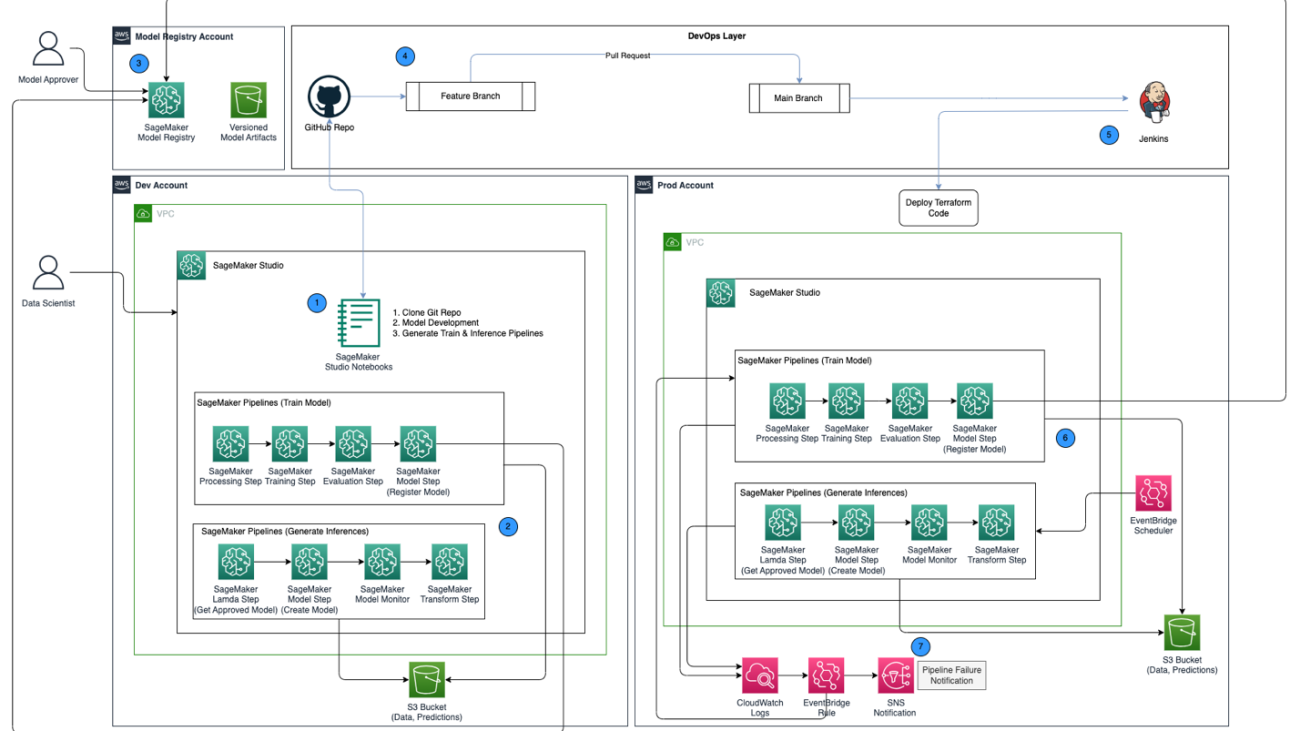1300x731 pixels.
Task: Select the Main Branch box
Action: point(799,98)
